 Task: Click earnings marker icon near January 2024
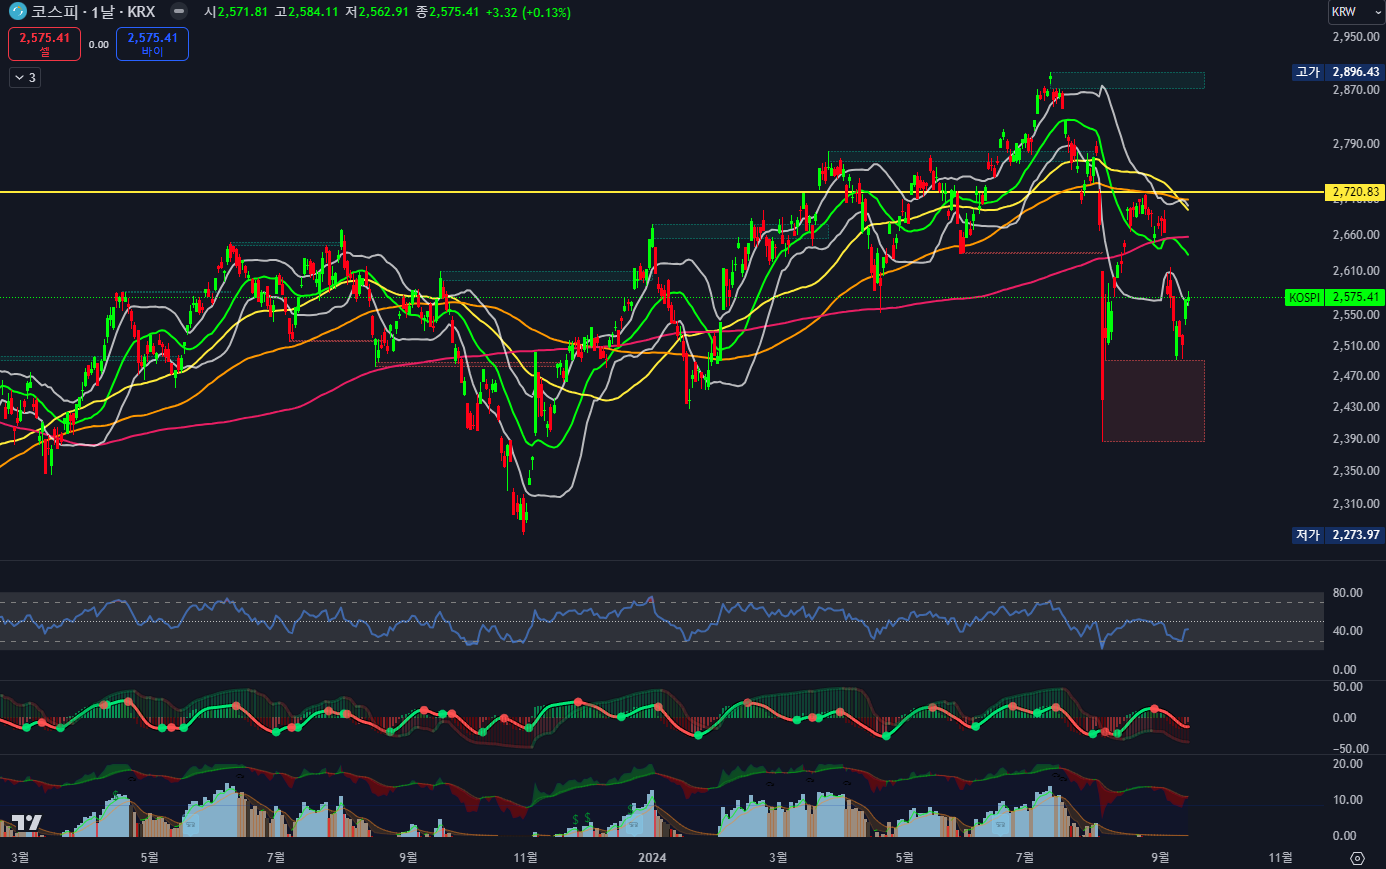point(632,824)
